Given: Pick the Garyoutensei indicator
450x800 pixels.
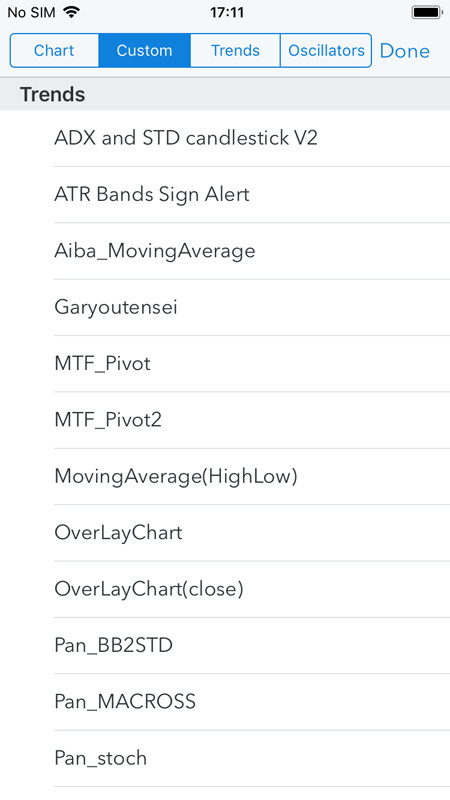Looking at the screenshot, I should click(x=225, y=308).
